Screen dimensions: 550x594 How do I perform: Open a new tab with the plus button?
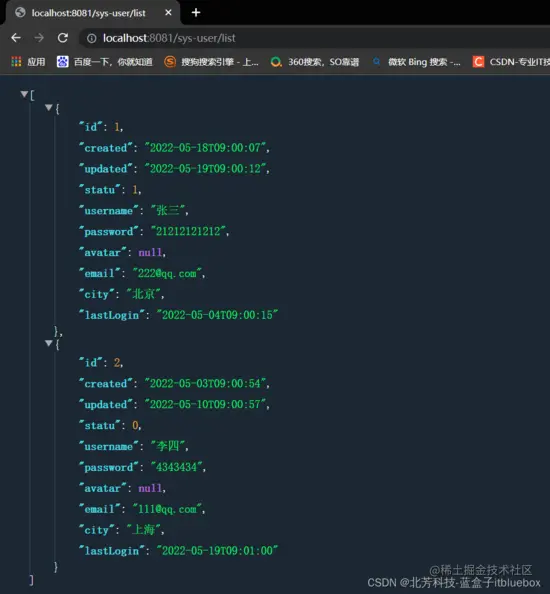[196, 13]
